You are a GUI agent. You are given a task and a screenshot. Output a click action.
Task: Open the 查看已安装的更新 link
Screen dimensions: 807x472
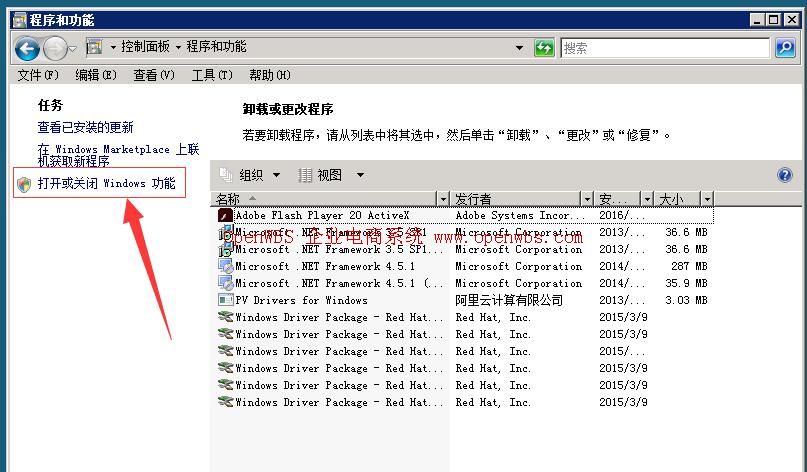(x=85, y=127)
